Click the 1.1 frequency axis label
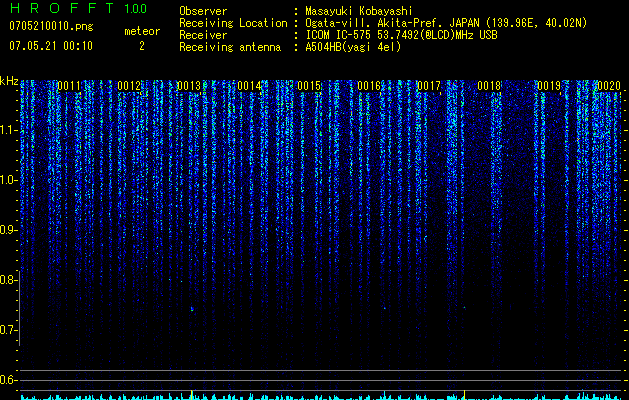Image resolution: width=629 pixels, height=400 pixels. (x=8, y=130)
